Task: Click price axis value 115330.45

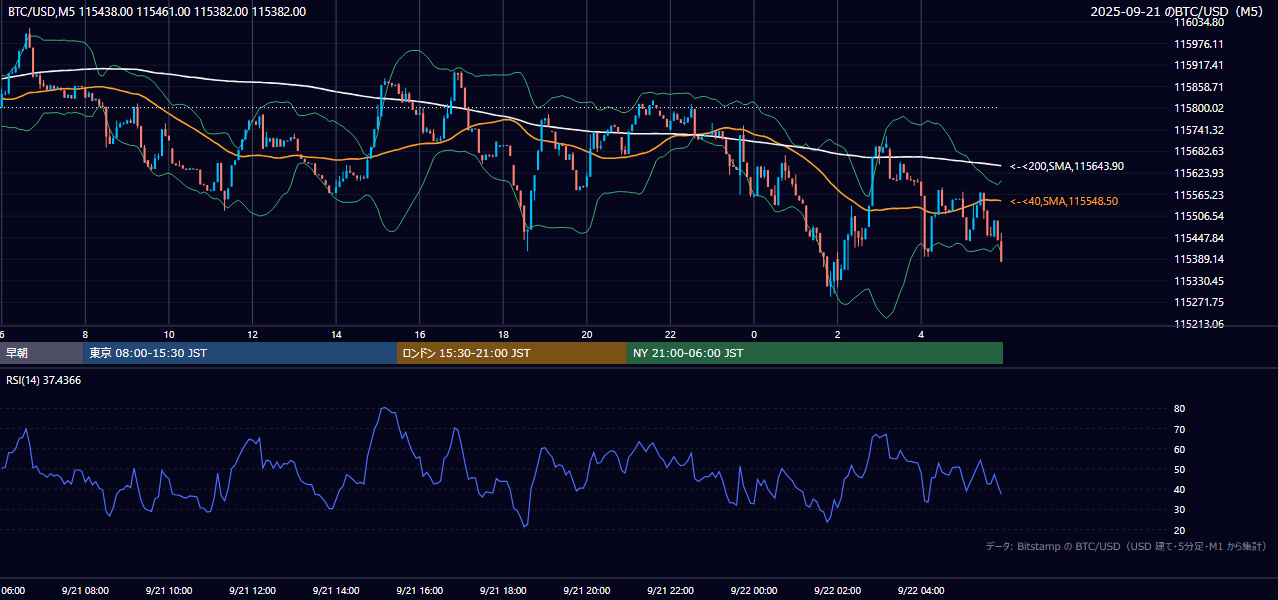Action: pos(1199,281)
